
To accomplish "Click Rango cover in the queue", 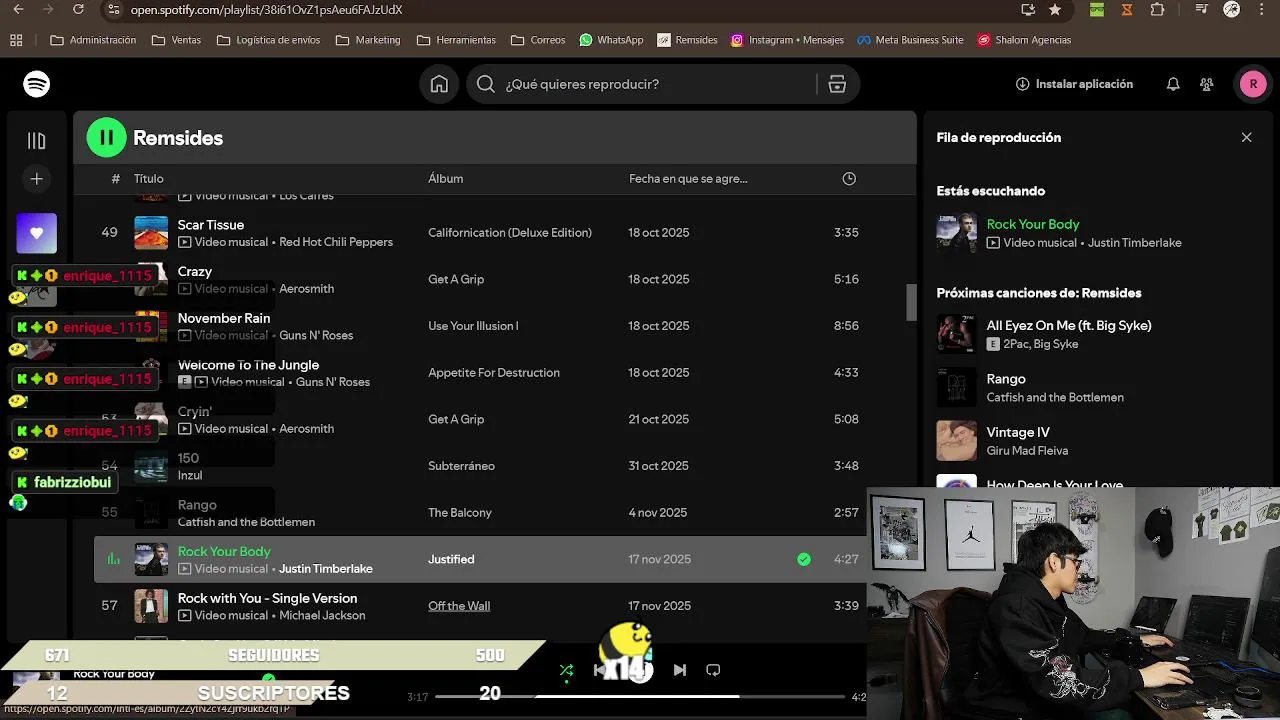I will (x=956, y=387).
